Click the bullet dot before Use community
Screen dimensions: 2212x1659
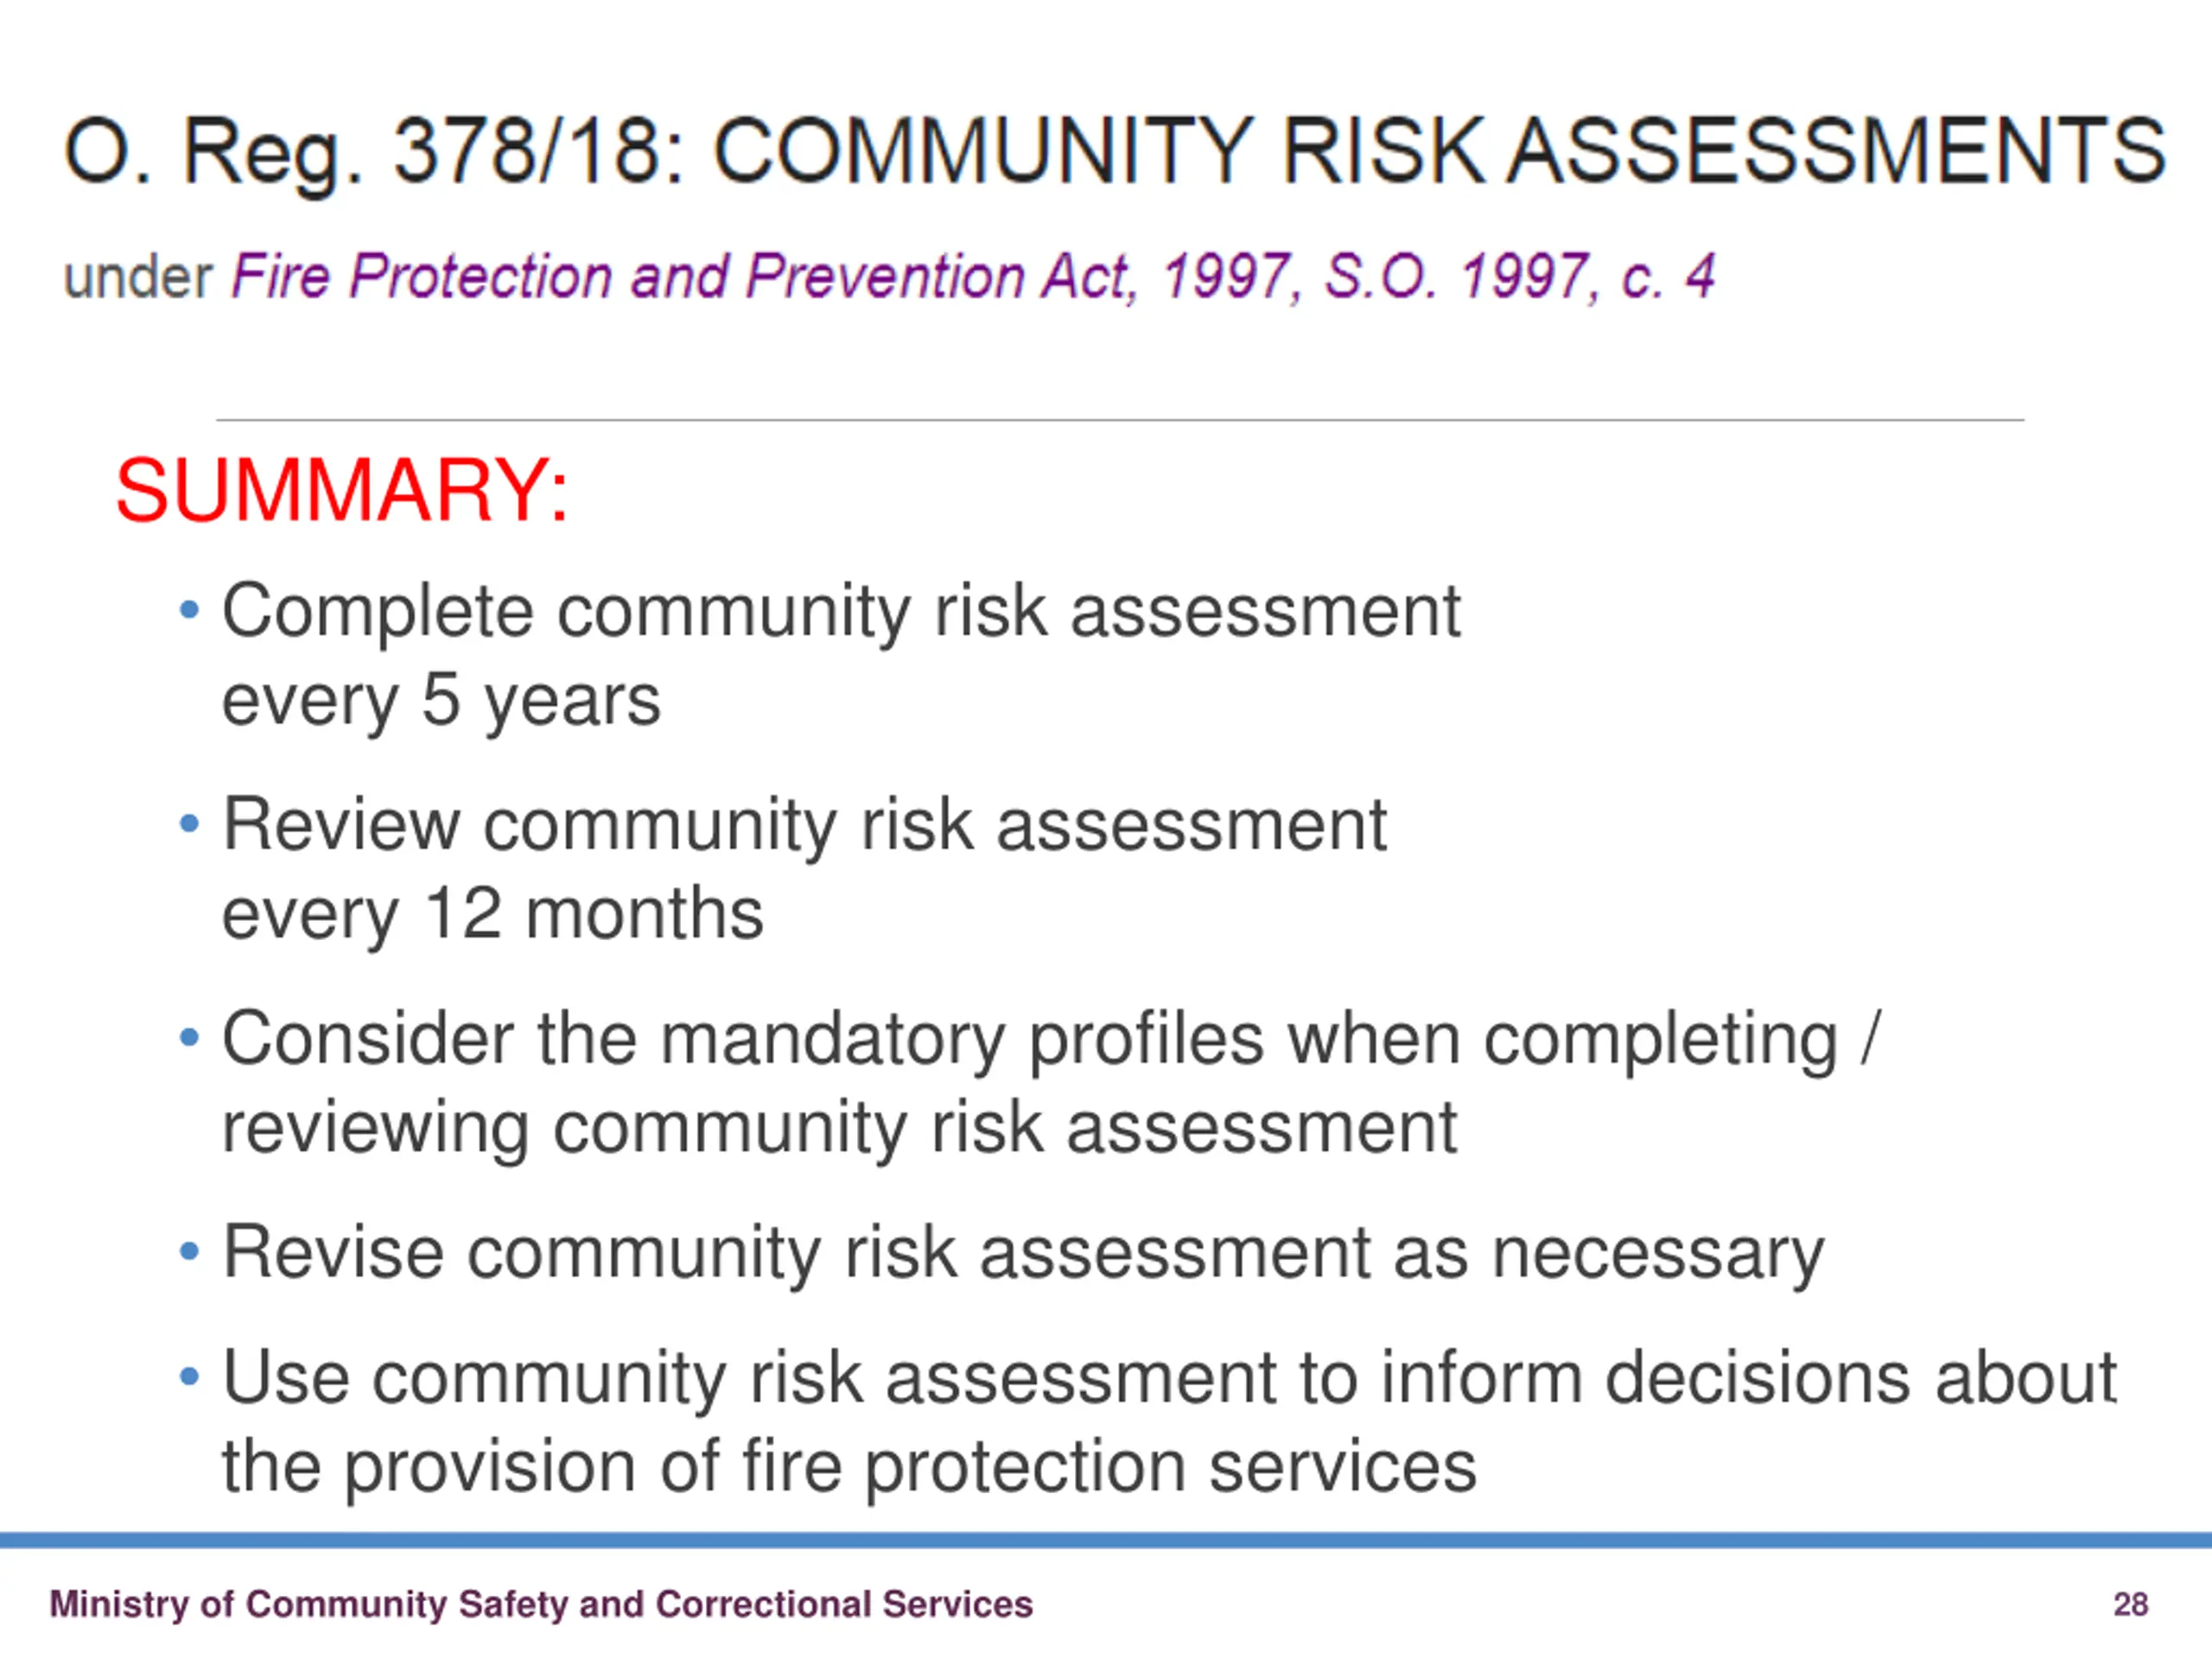189,1377
